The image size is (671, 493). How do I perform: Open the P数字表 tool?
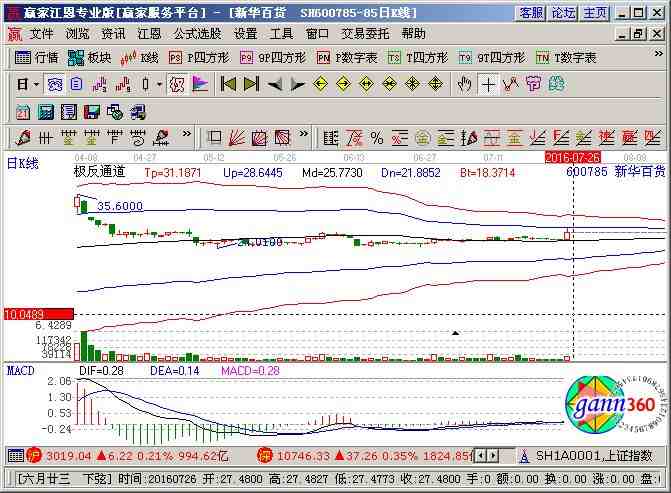[347, 57]
